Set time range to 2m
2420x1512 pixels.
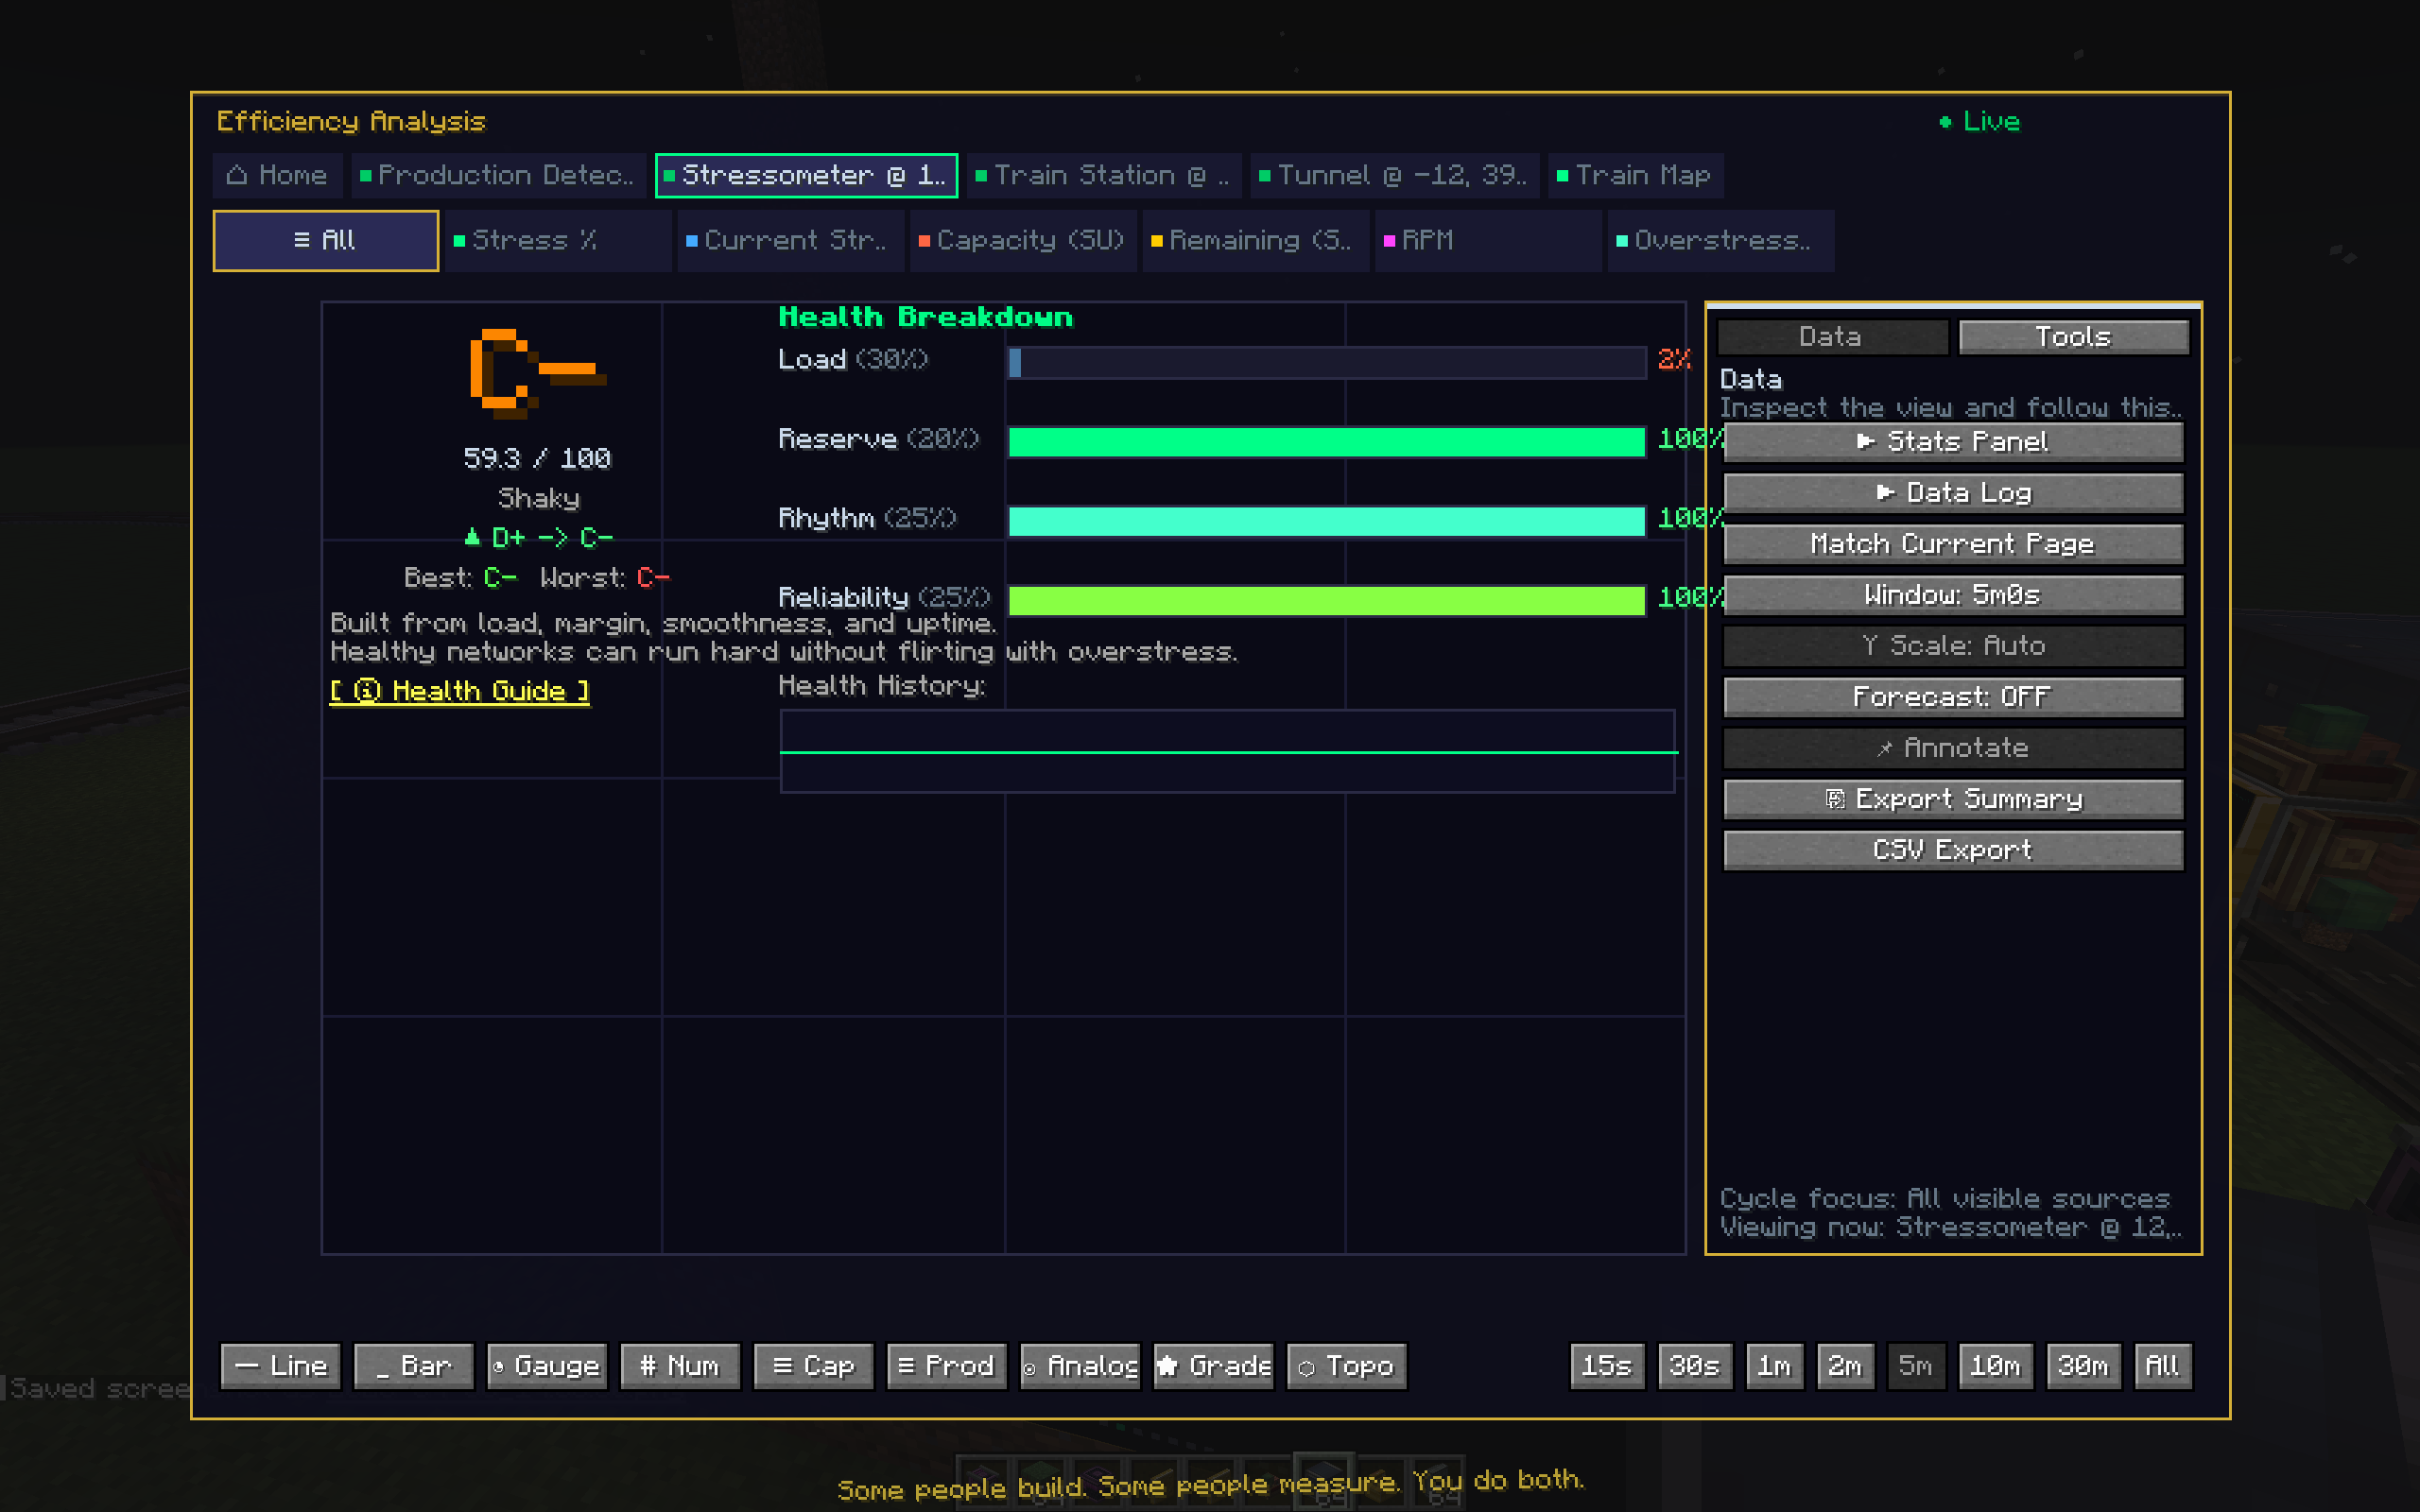pos(1846,1366)
